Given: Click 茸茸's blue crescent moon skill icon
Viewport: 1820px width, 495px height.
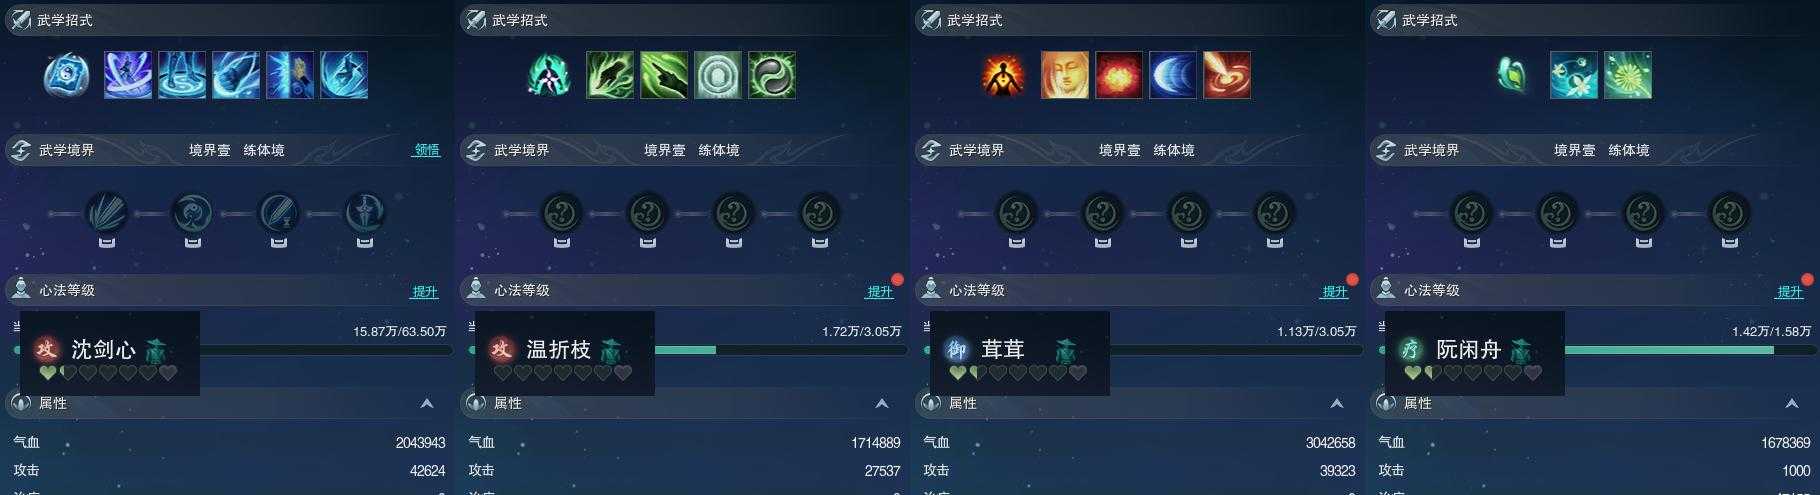Looking at the screenshot, I should (1173, 76).
